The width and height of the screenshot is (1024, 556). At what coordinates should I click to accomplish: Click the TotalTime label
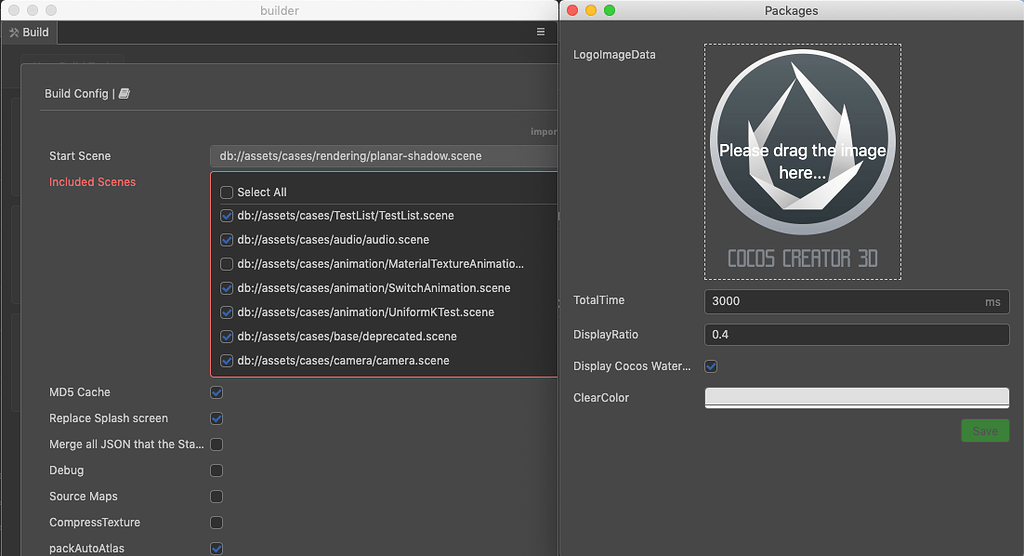(599, 301)
